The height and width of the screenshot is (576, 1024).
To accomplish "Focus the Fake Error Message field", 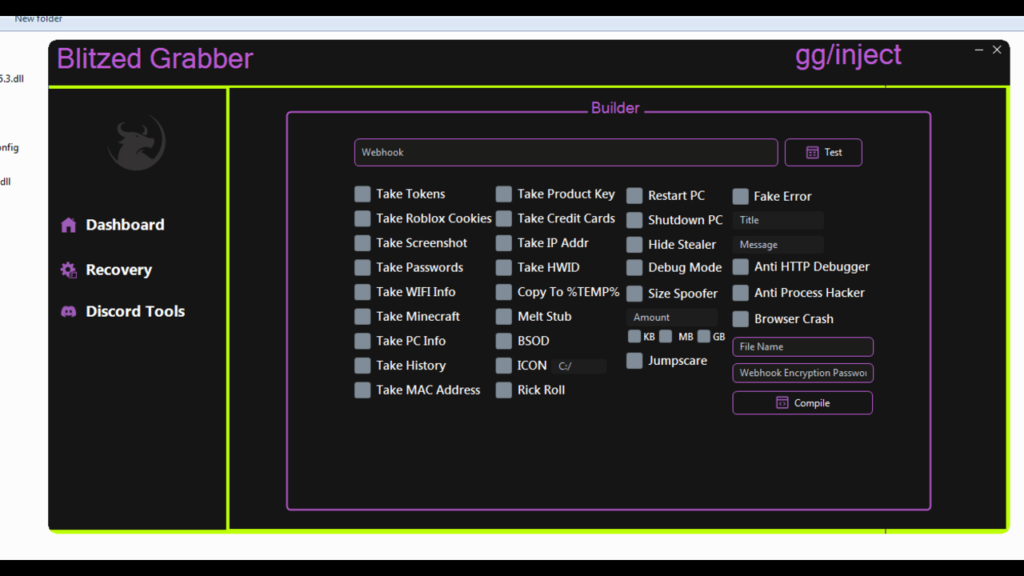I will click(x=778, y=244).
